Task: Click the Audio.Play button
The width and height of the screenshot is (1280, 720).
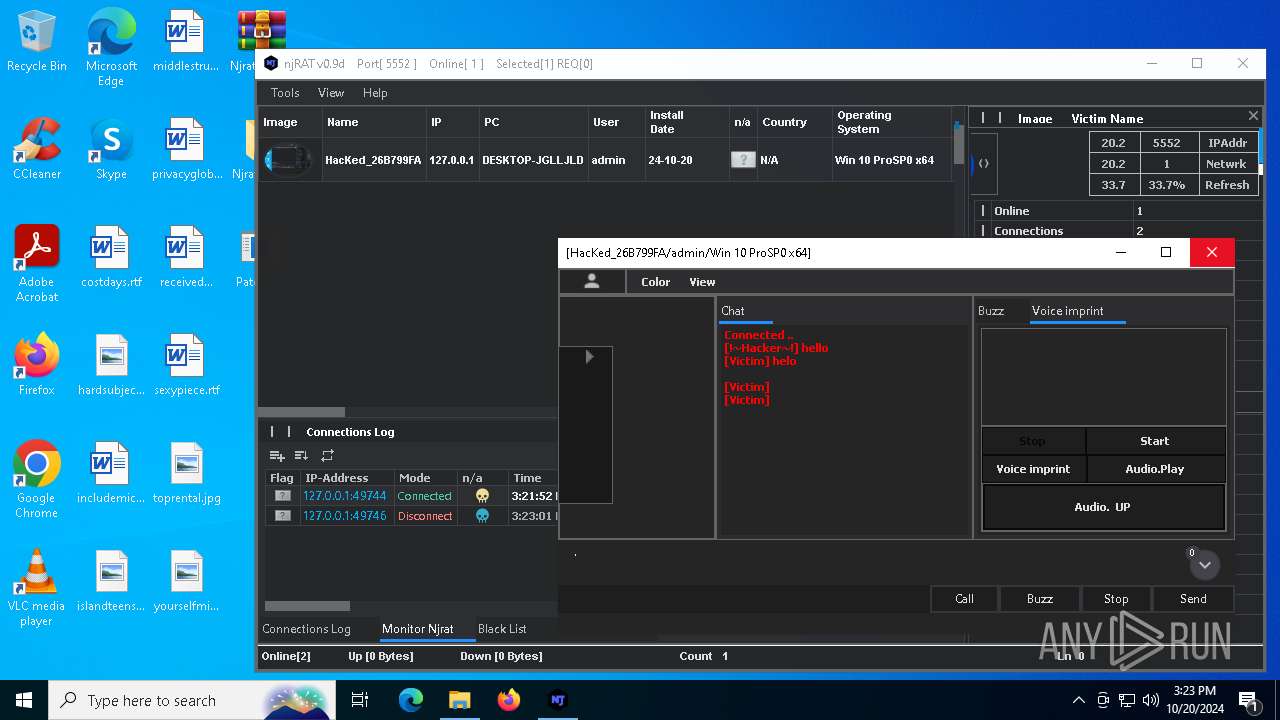Action: (1155, 469)
